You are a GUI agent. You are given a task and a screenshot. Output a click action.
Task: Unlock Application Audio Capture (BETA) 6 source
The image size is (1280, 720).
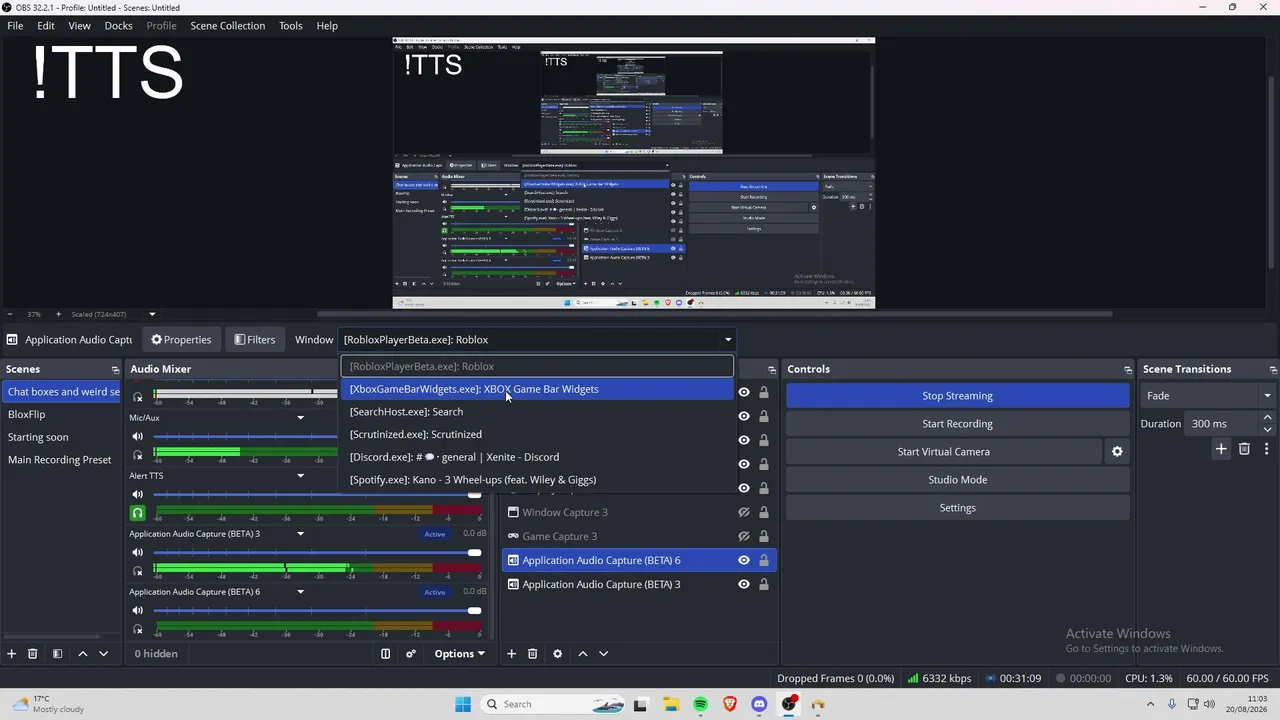(x=764, y=560)
